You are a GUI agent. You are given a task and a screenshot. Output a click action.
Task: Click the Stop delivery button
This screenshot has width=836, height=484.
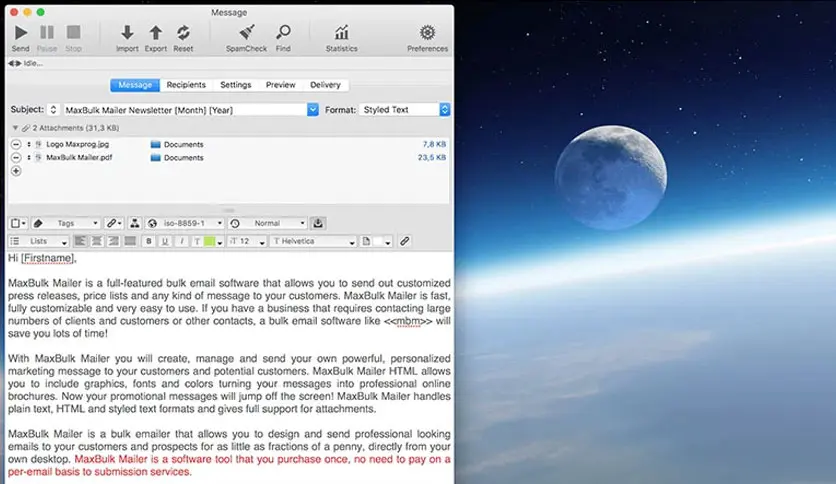tap(74, 33)
